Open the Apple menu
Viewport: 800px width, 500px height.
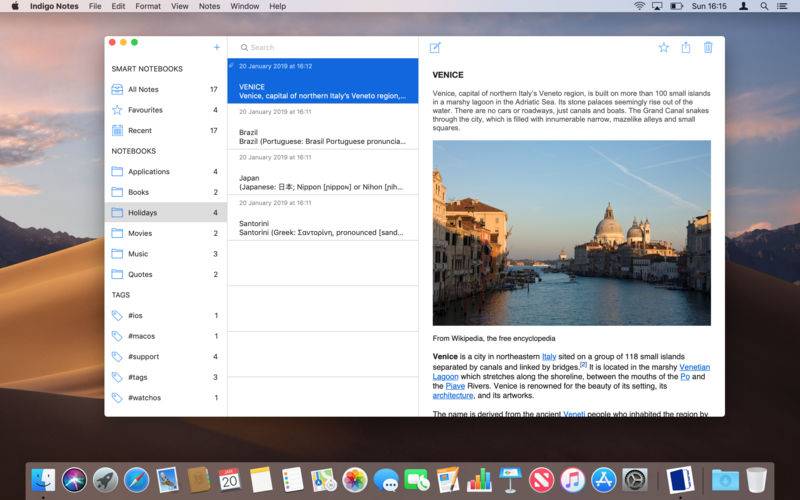point(15,6)
